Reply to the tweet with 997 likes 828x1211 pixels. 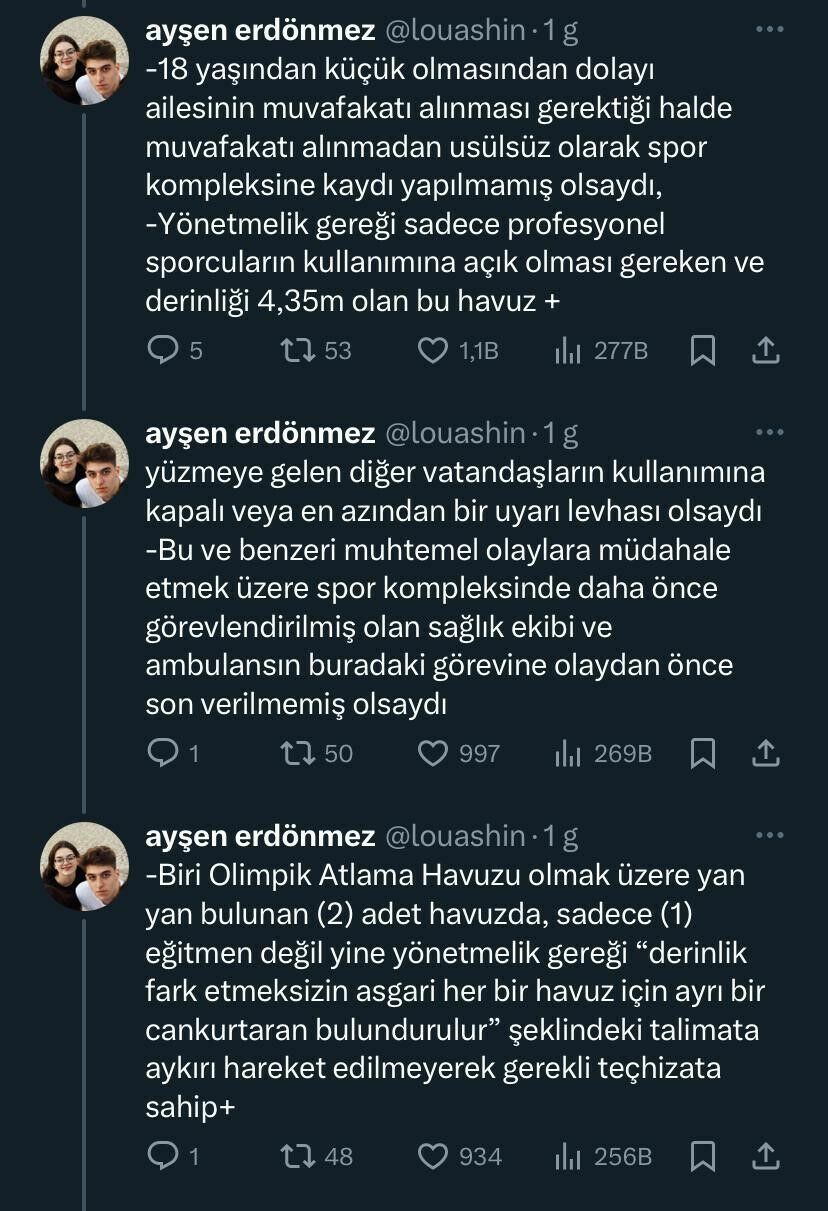pos(162,752)
